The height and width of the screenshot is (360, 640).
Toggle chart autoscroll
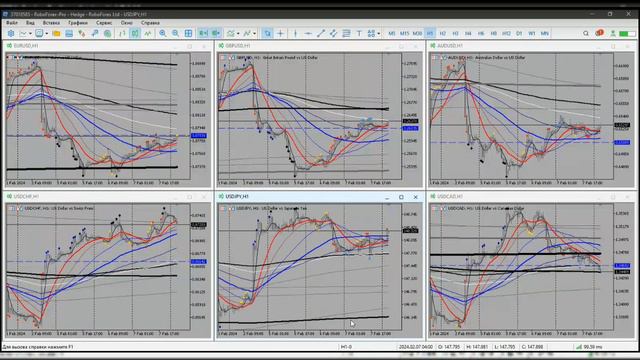tap(203, 33)
